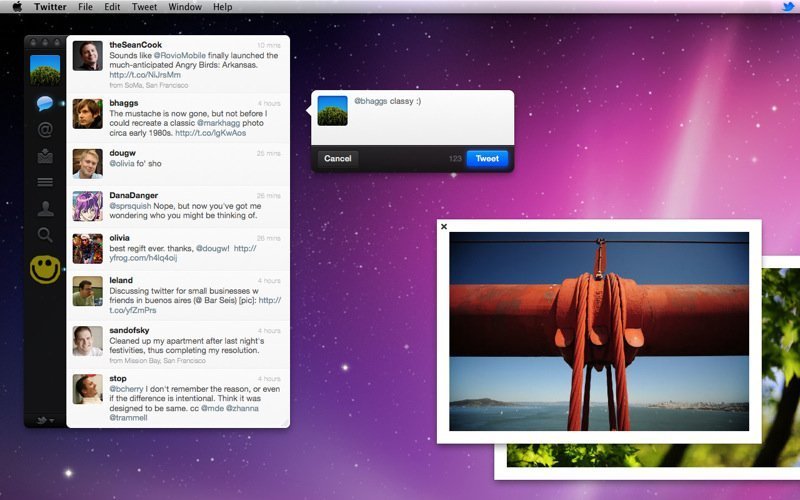Open the Help menu

coord(222,7)
